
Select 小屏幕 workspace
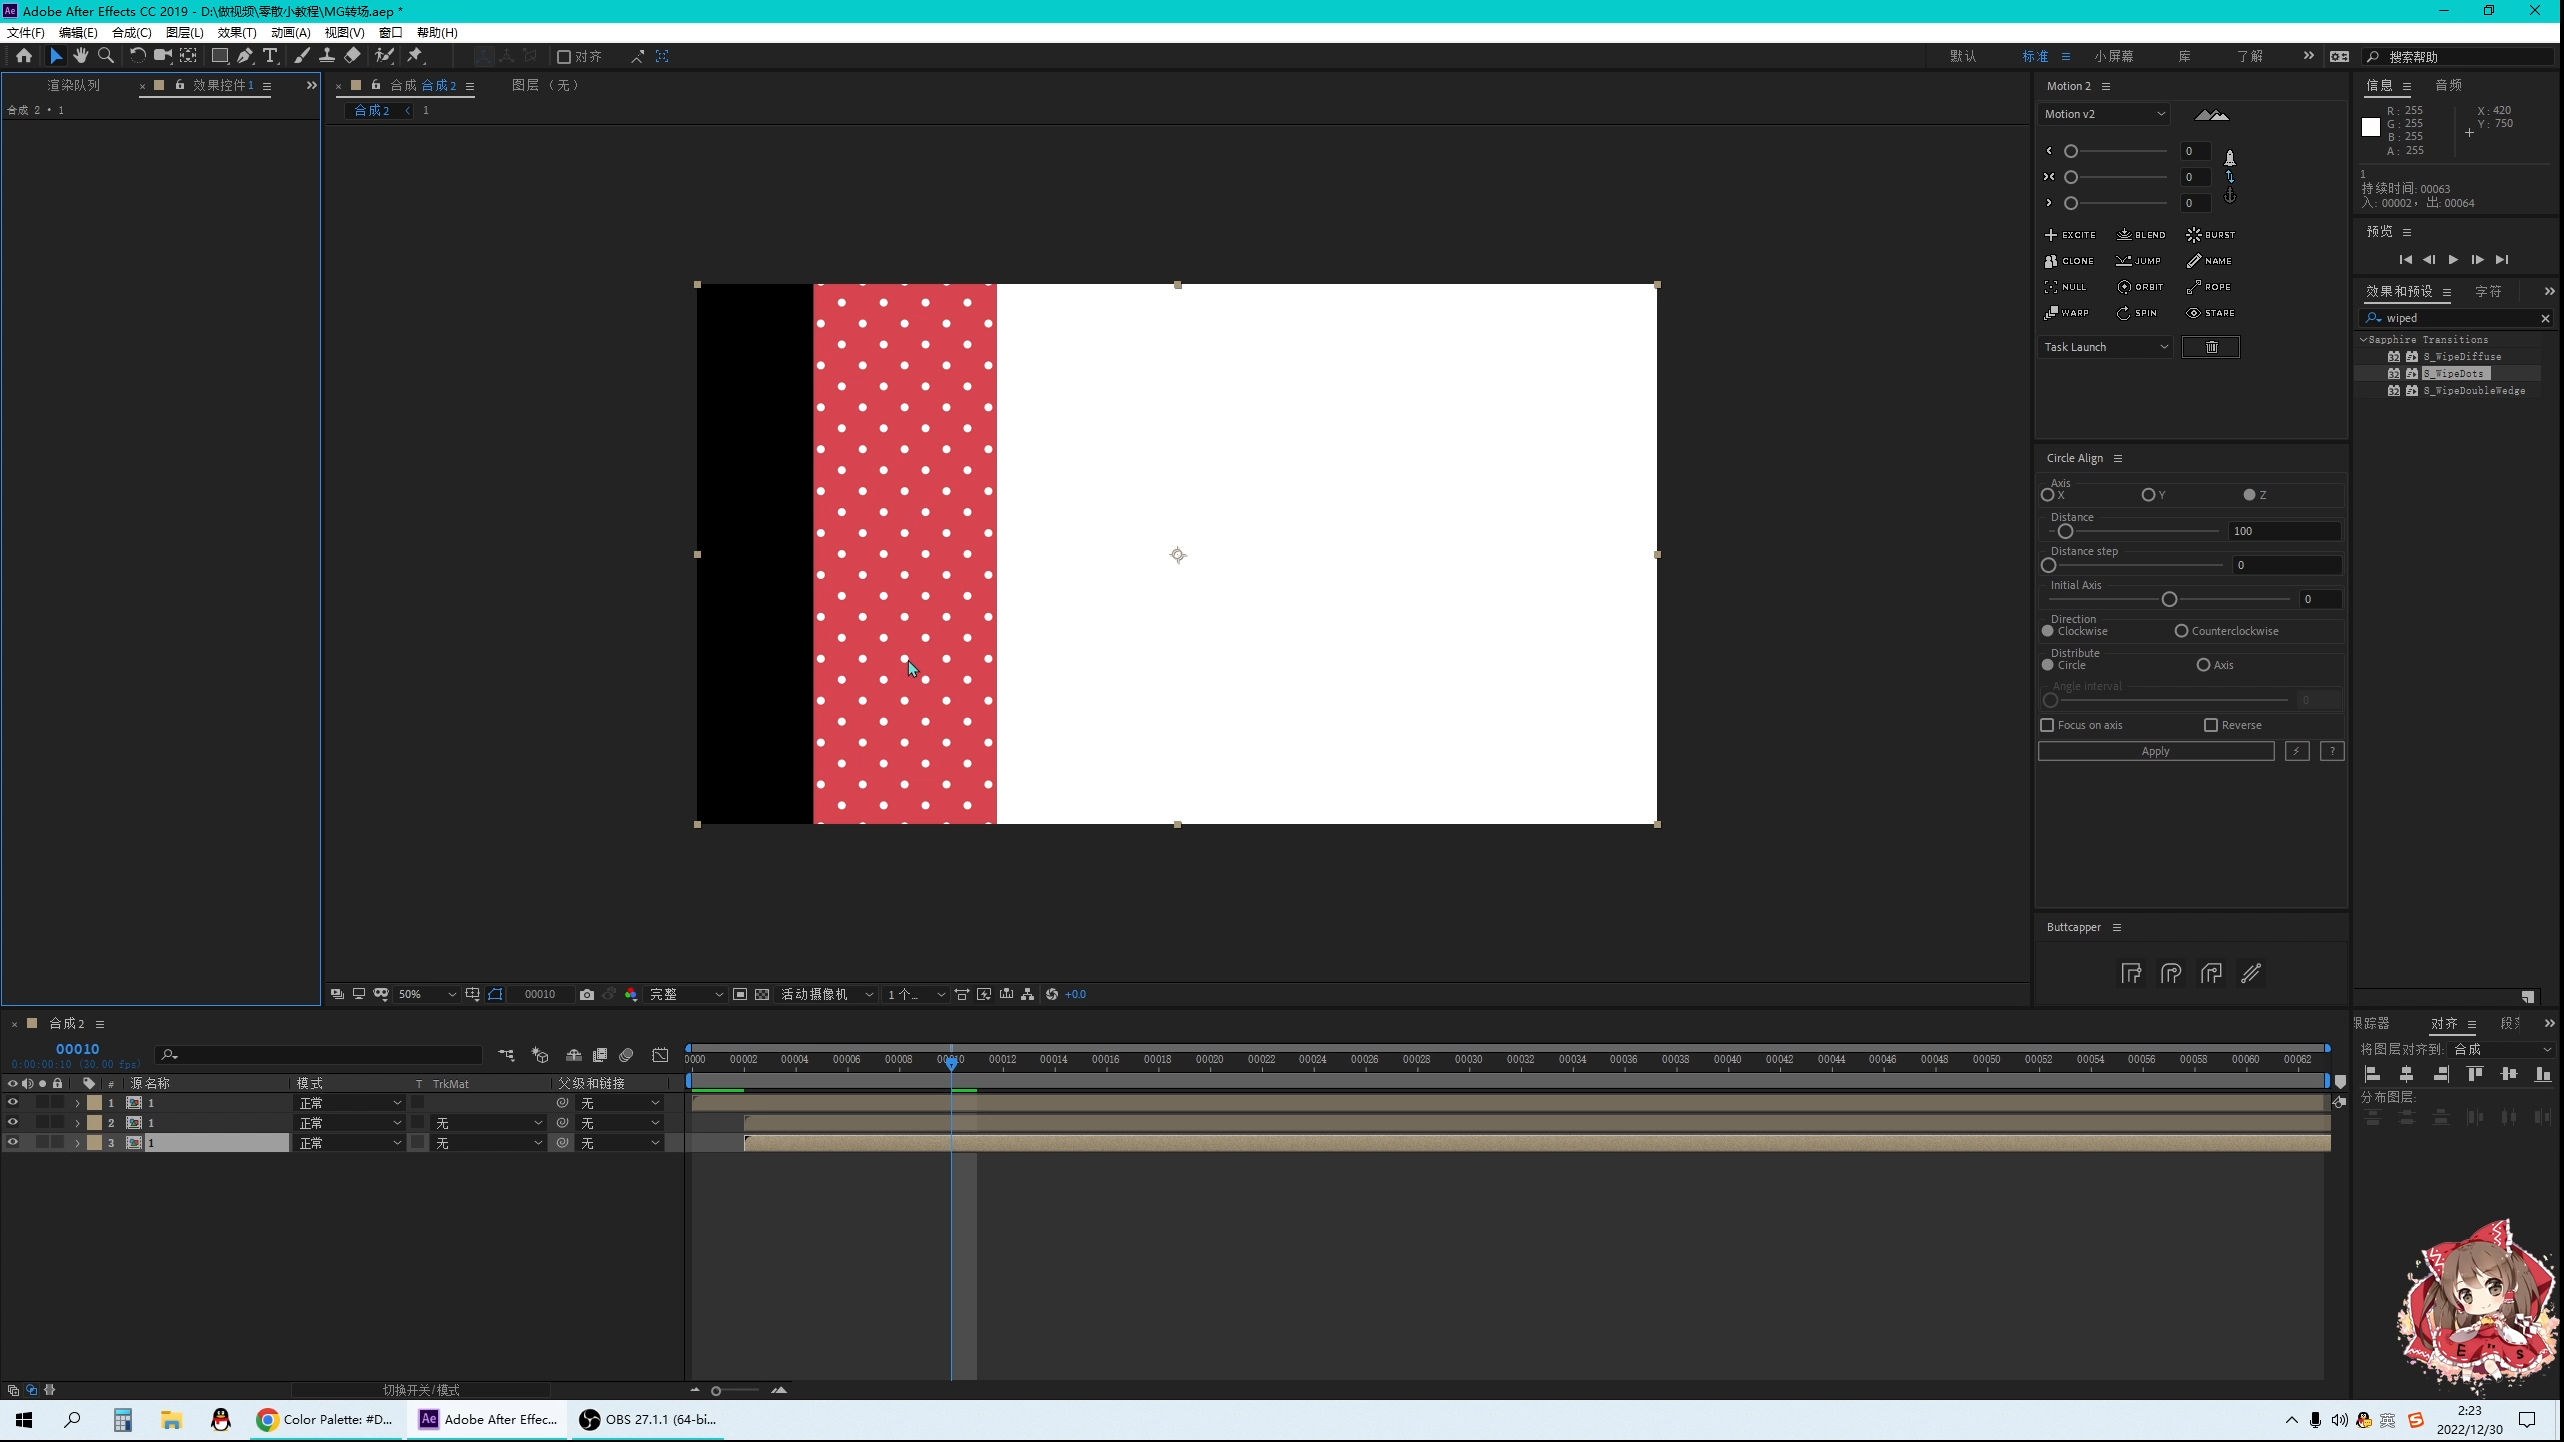(2114, 56)
